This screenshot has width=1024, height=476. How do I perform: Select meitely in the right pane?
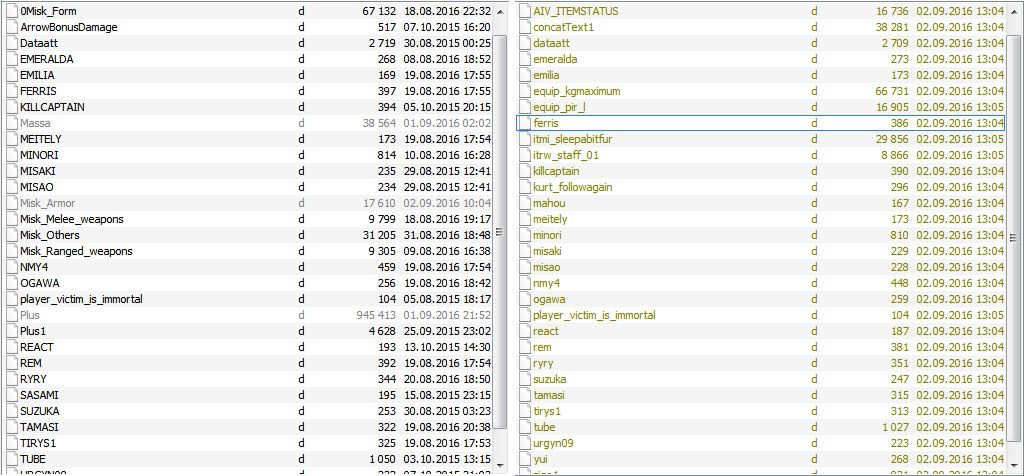[x=761, y=219]
